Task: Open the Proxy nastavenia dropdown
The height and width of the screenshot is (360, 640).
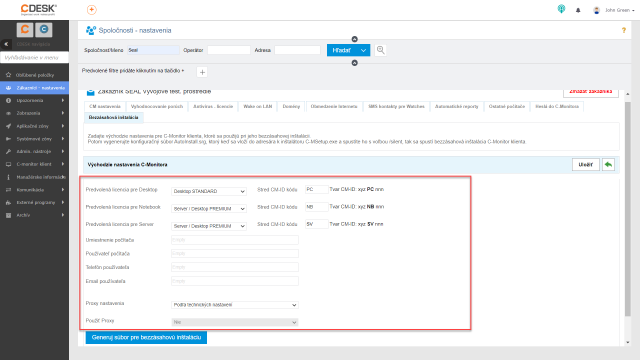Action: coord(235,305)
